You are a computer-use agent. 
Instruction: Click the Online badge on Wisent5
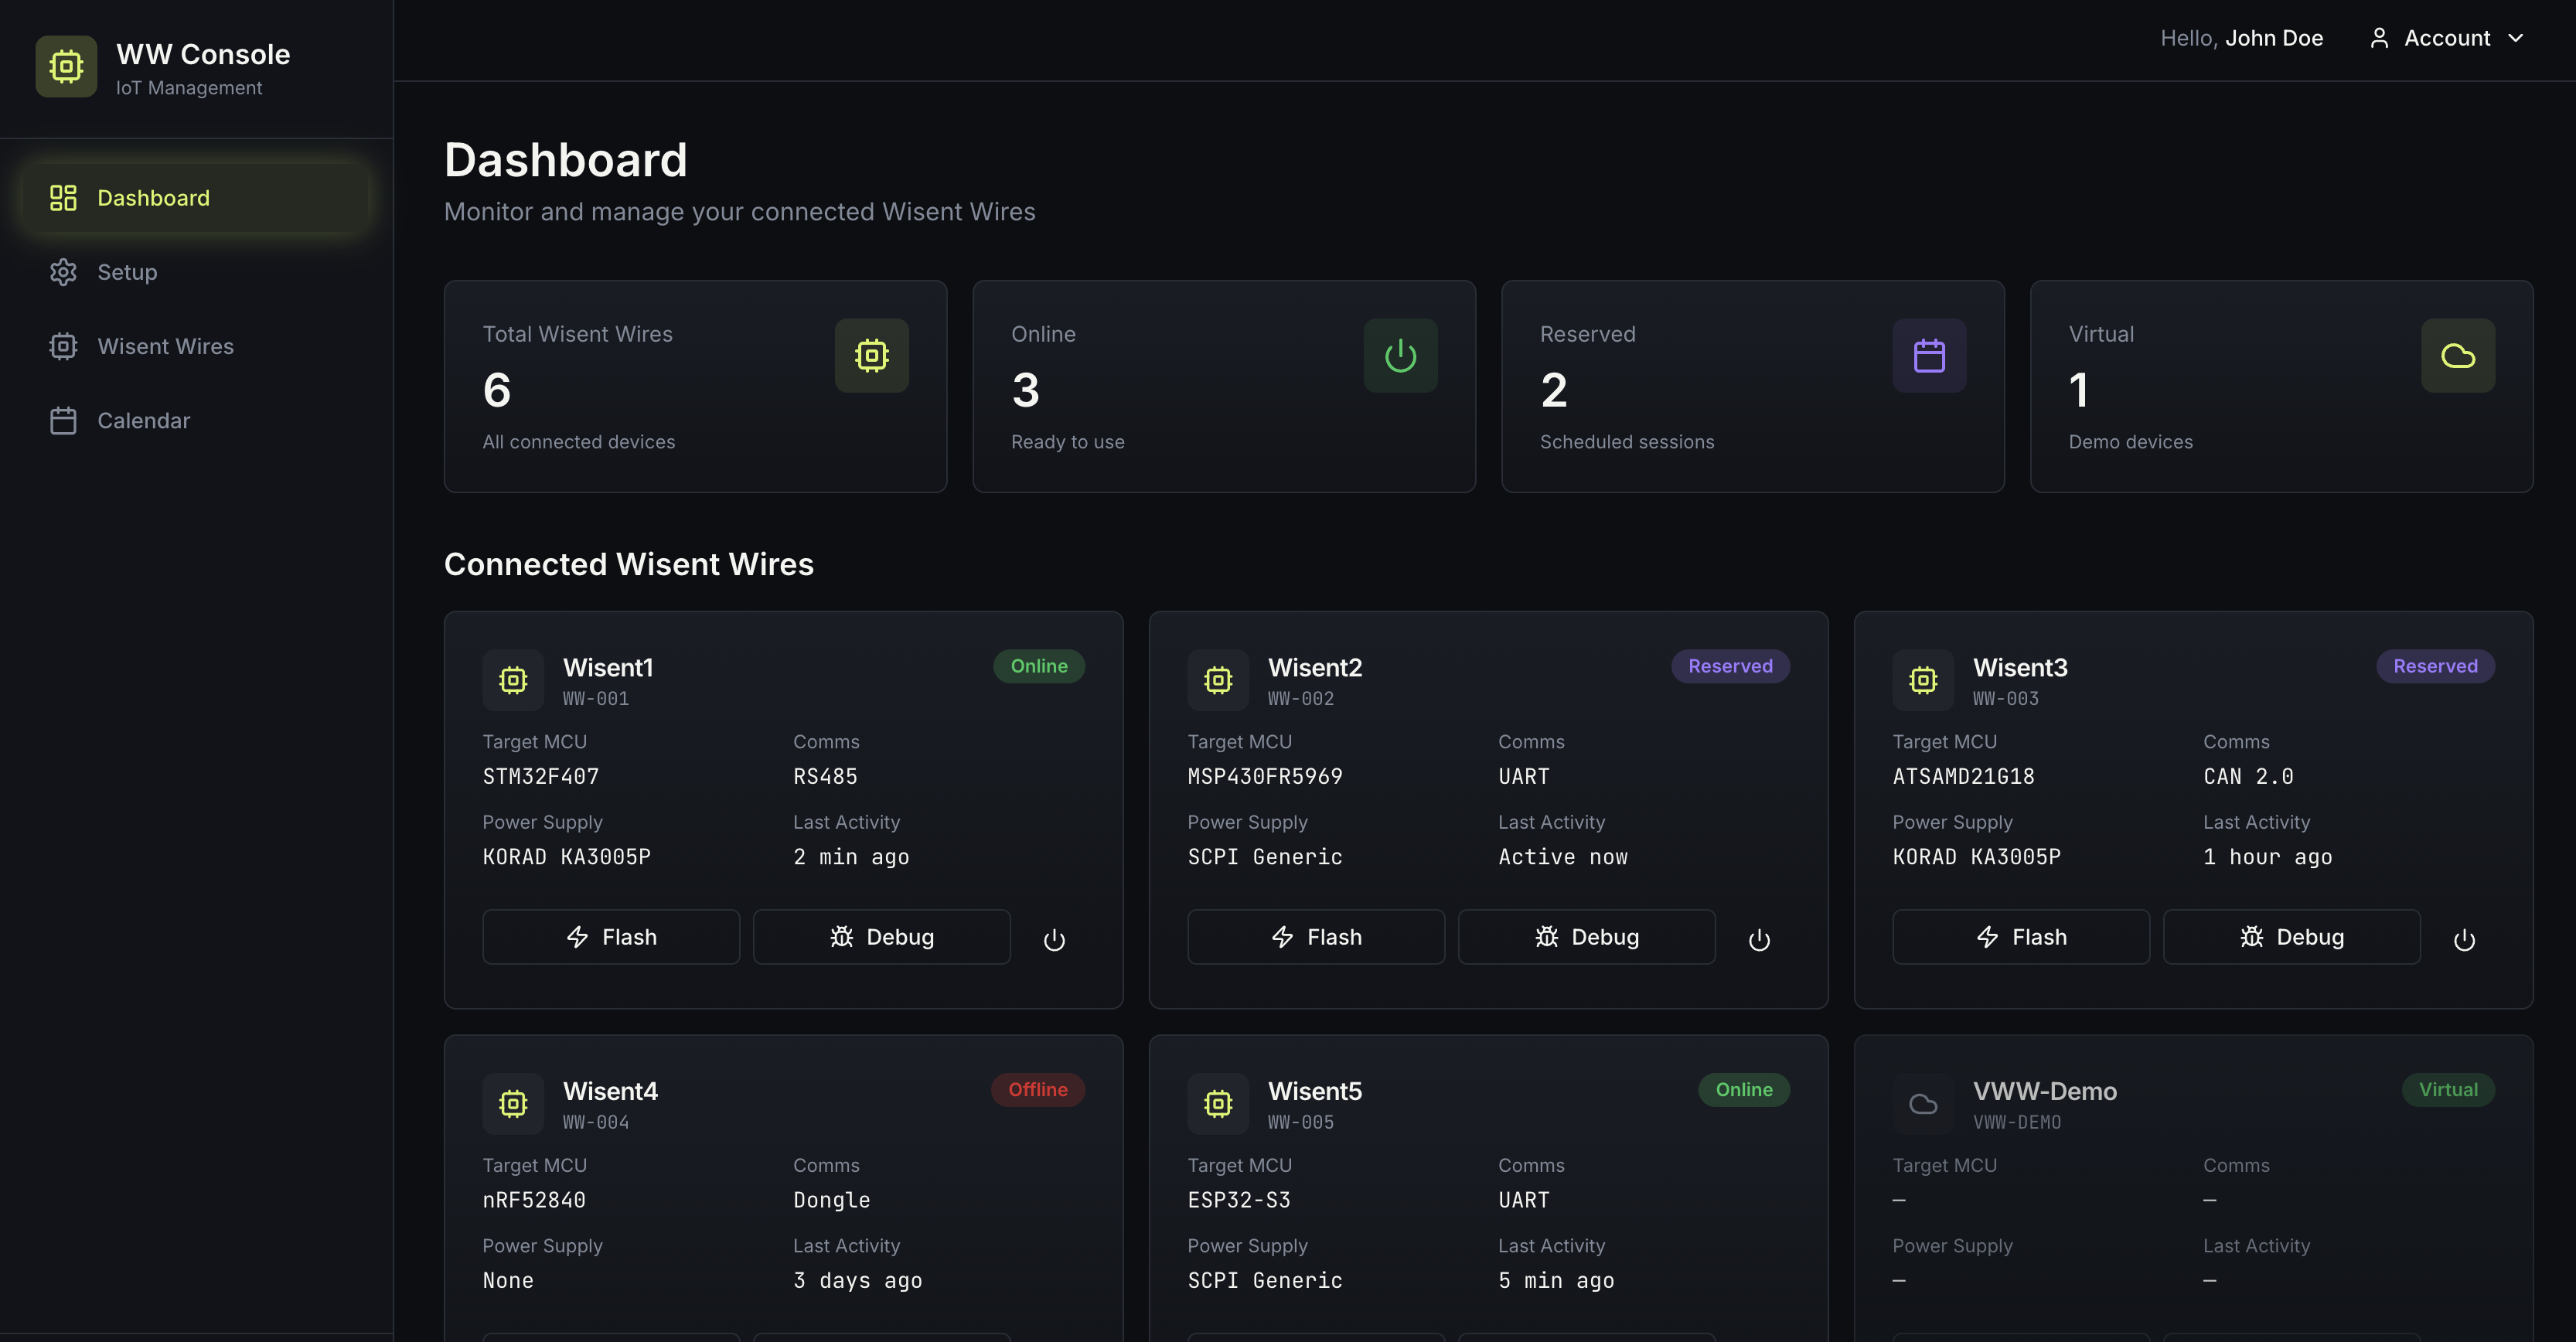pos(1743,1089)
